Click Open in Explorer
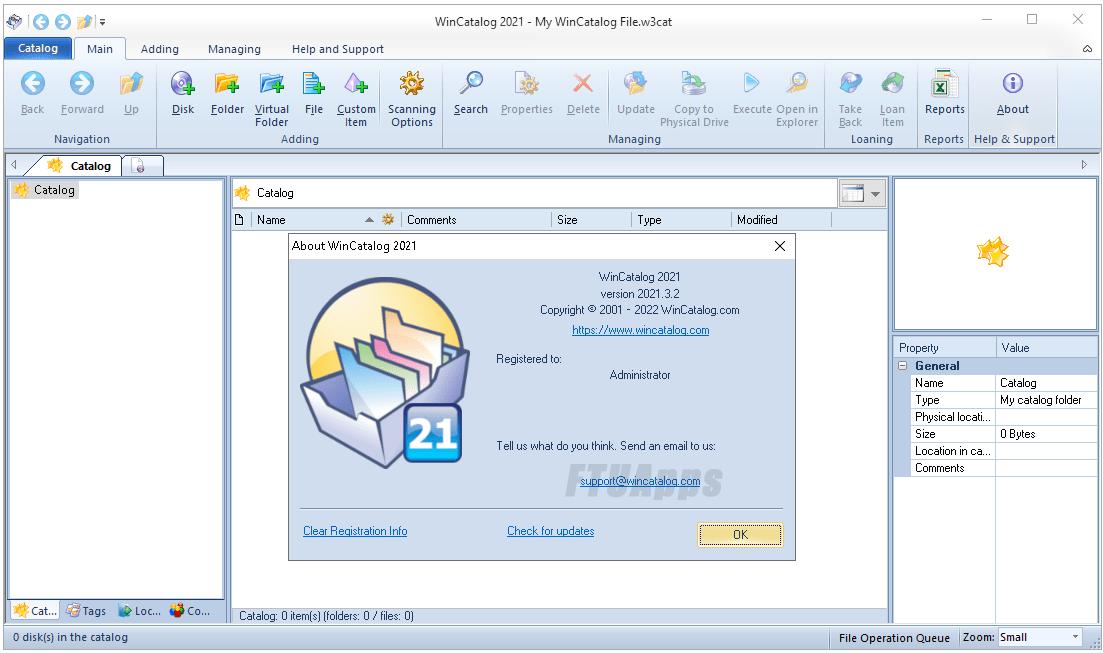 pos(797,99)
